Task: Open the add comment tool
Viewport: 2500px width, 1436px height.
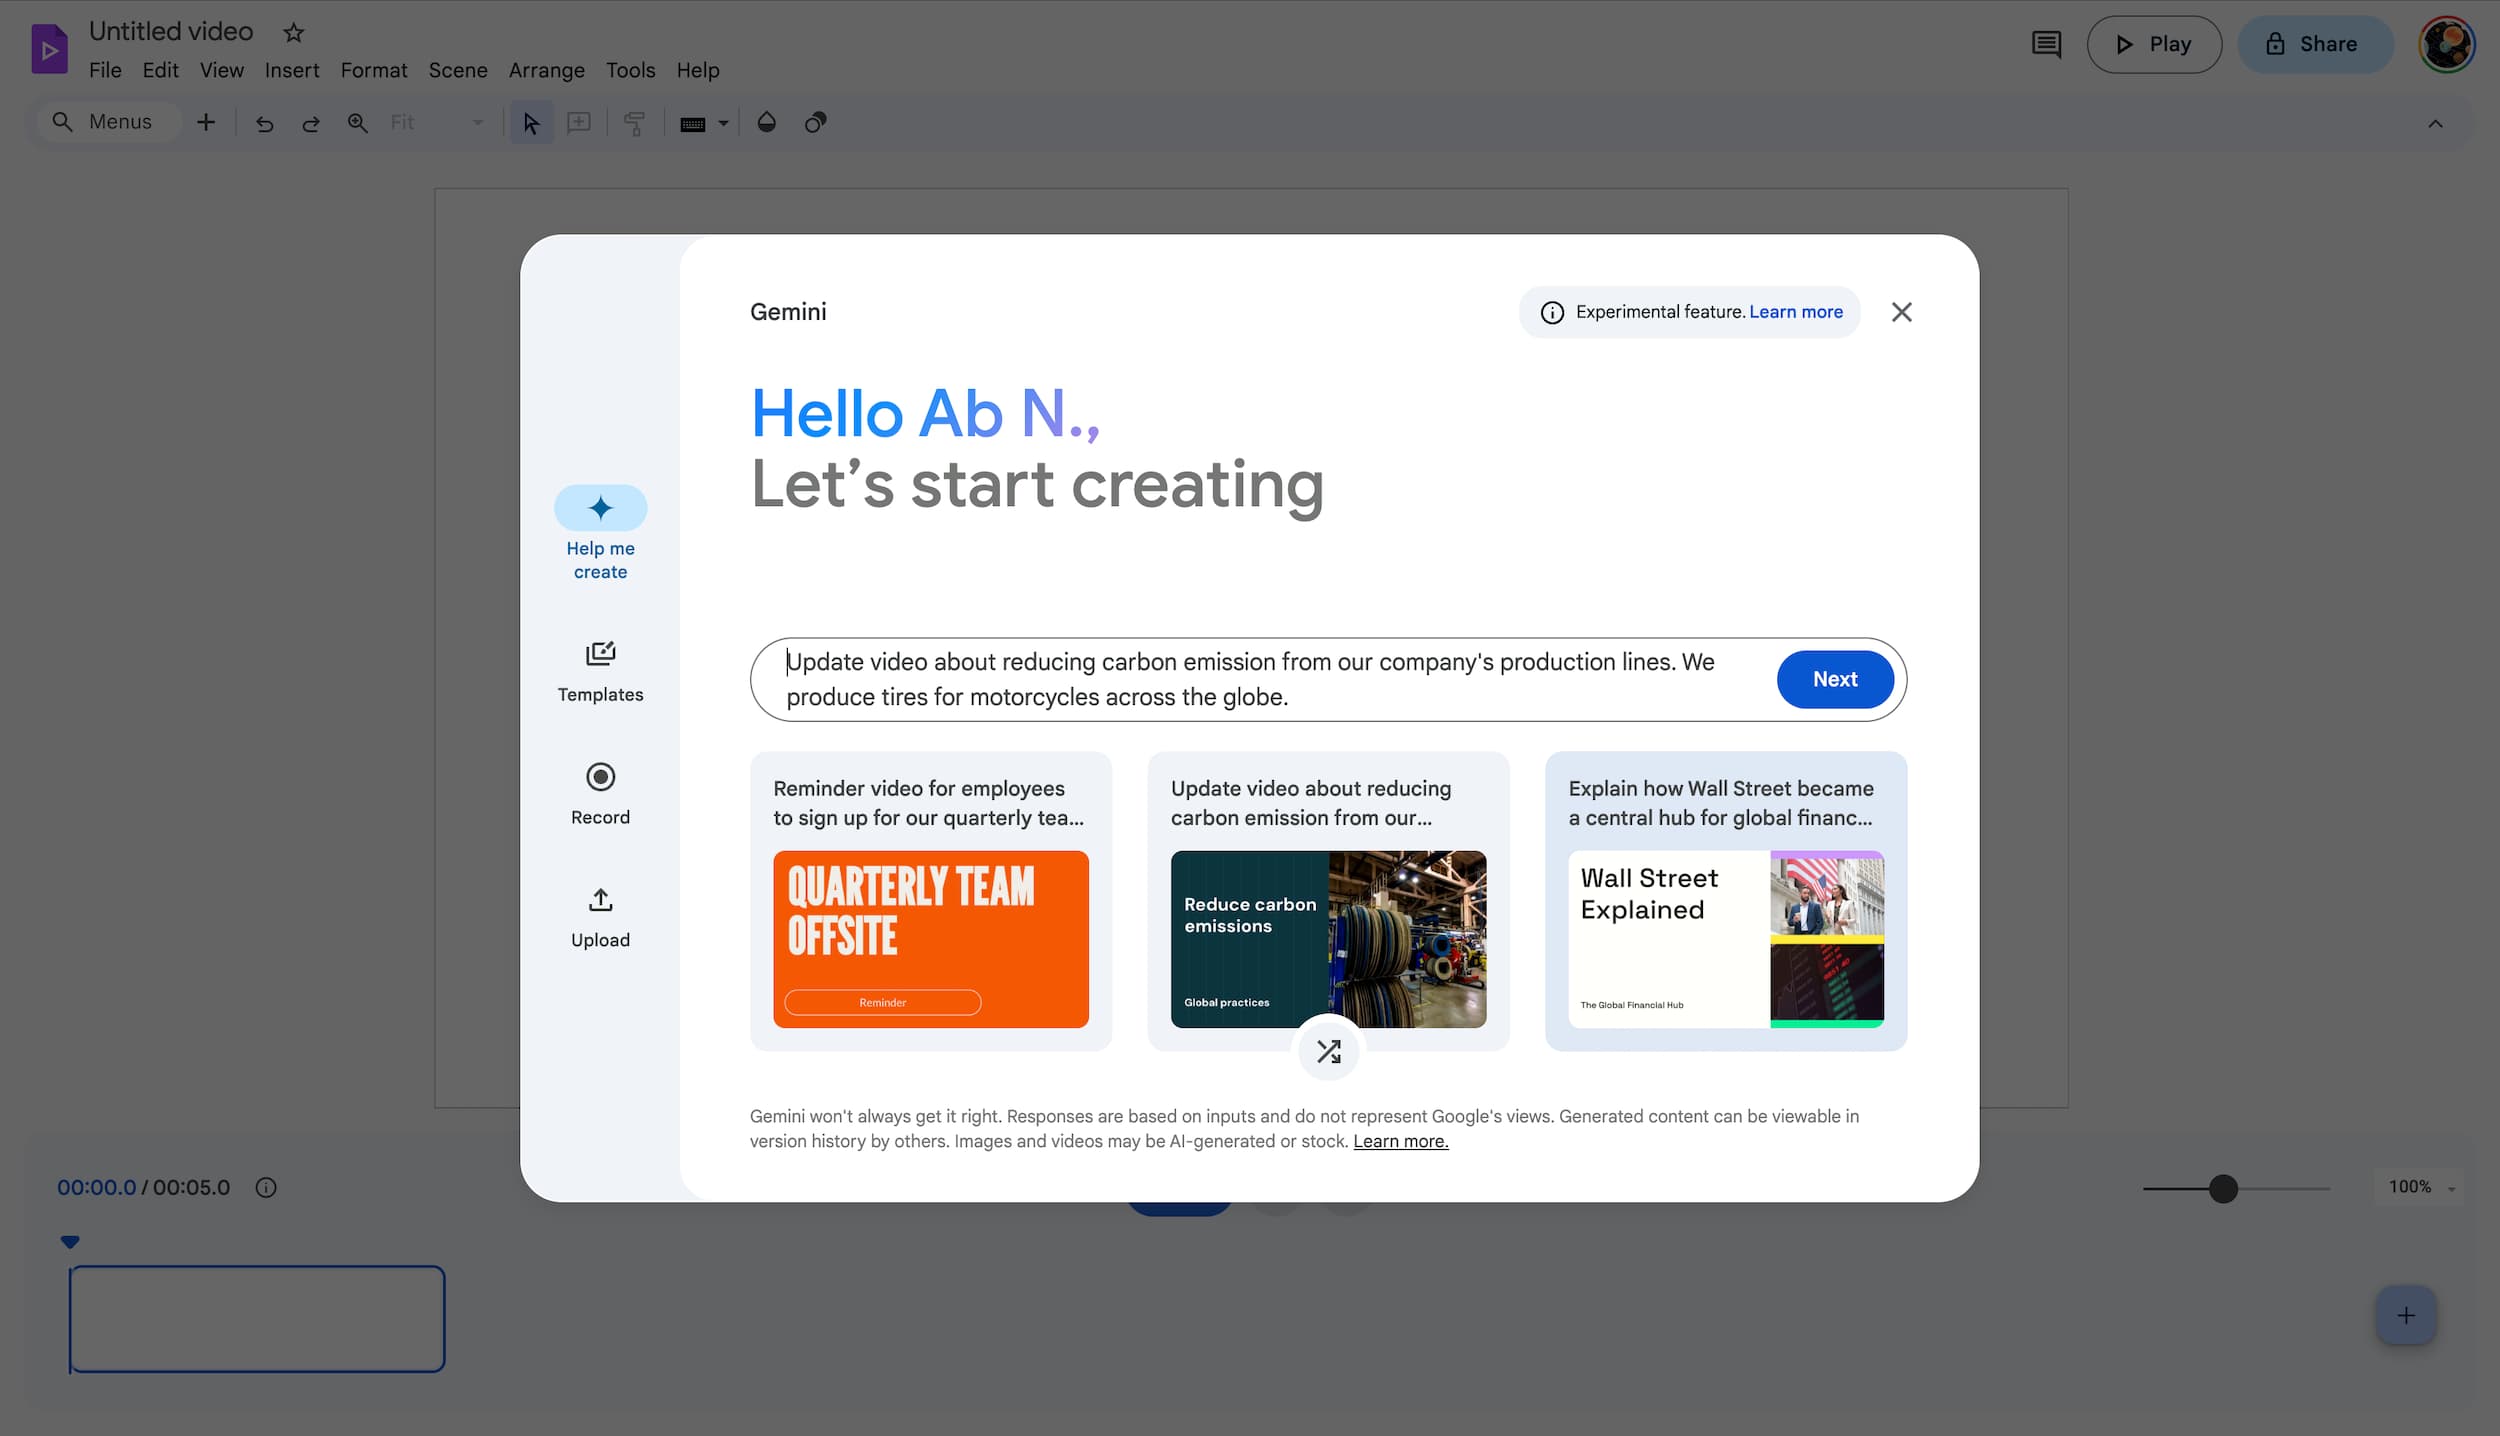Action: (579, 122)
